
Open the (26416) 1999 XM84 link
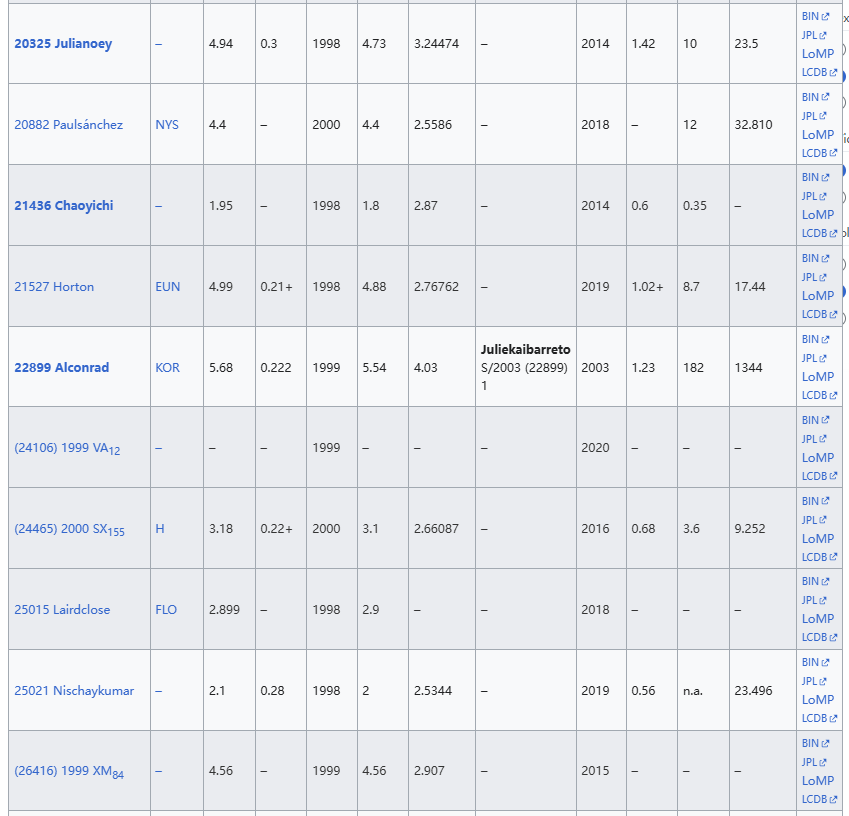[x=69, y=772]
